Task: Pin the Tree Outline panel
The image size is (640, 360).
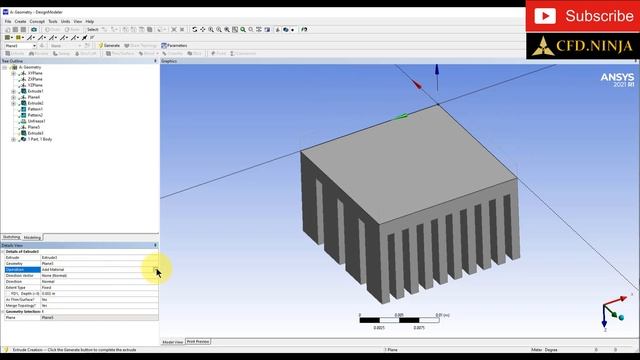Action: tap(155, 61)
